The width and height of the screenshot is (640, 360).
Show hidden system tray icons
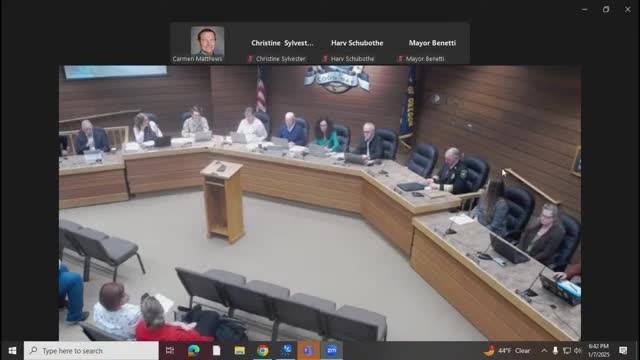[x=544, y=351]
